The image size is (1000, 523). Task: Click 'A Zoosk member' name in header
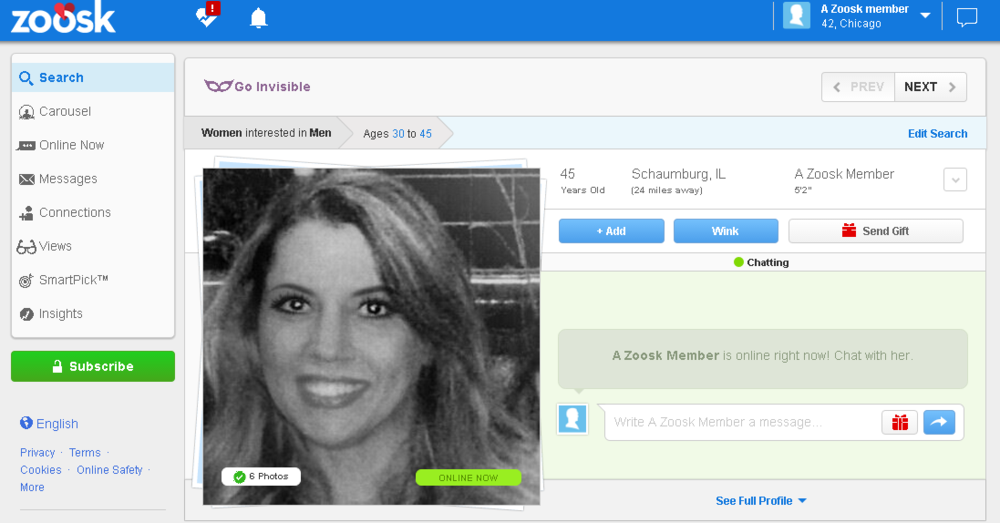864,9
